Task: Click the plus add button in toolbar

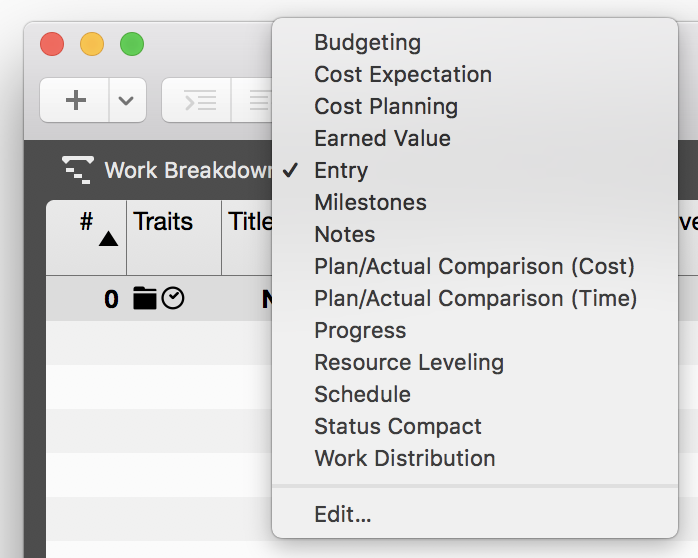Action: tap(75, 100)
